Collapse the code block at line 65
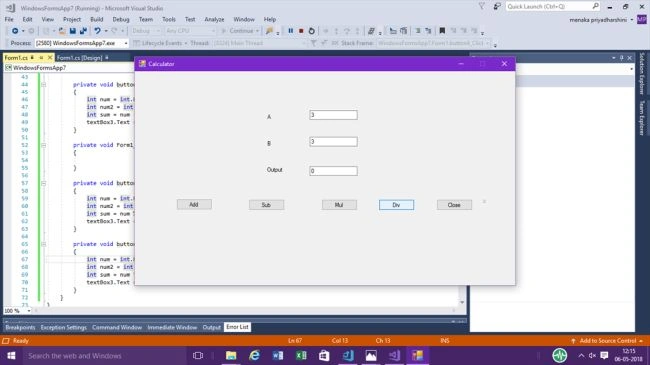Image resolution: width=650 pixels, height=365 pixels. point(44,244)
